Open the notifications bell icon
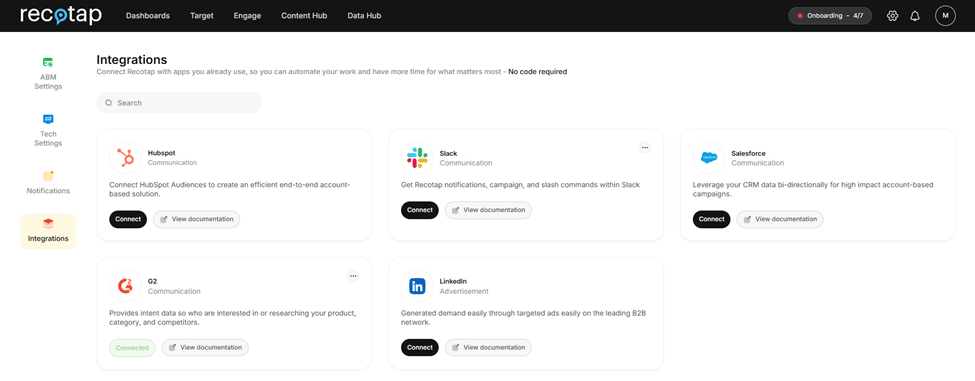The height and width of the screenshot is (381, 975). pos(915,16)
